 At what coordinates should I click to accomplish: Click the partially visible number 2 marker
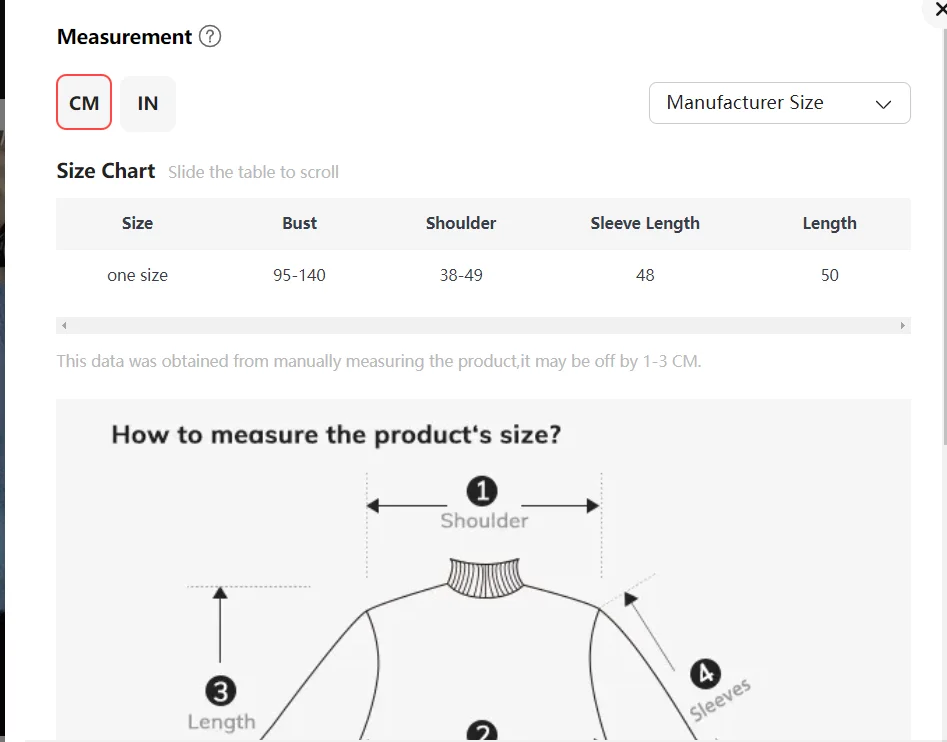483,734
